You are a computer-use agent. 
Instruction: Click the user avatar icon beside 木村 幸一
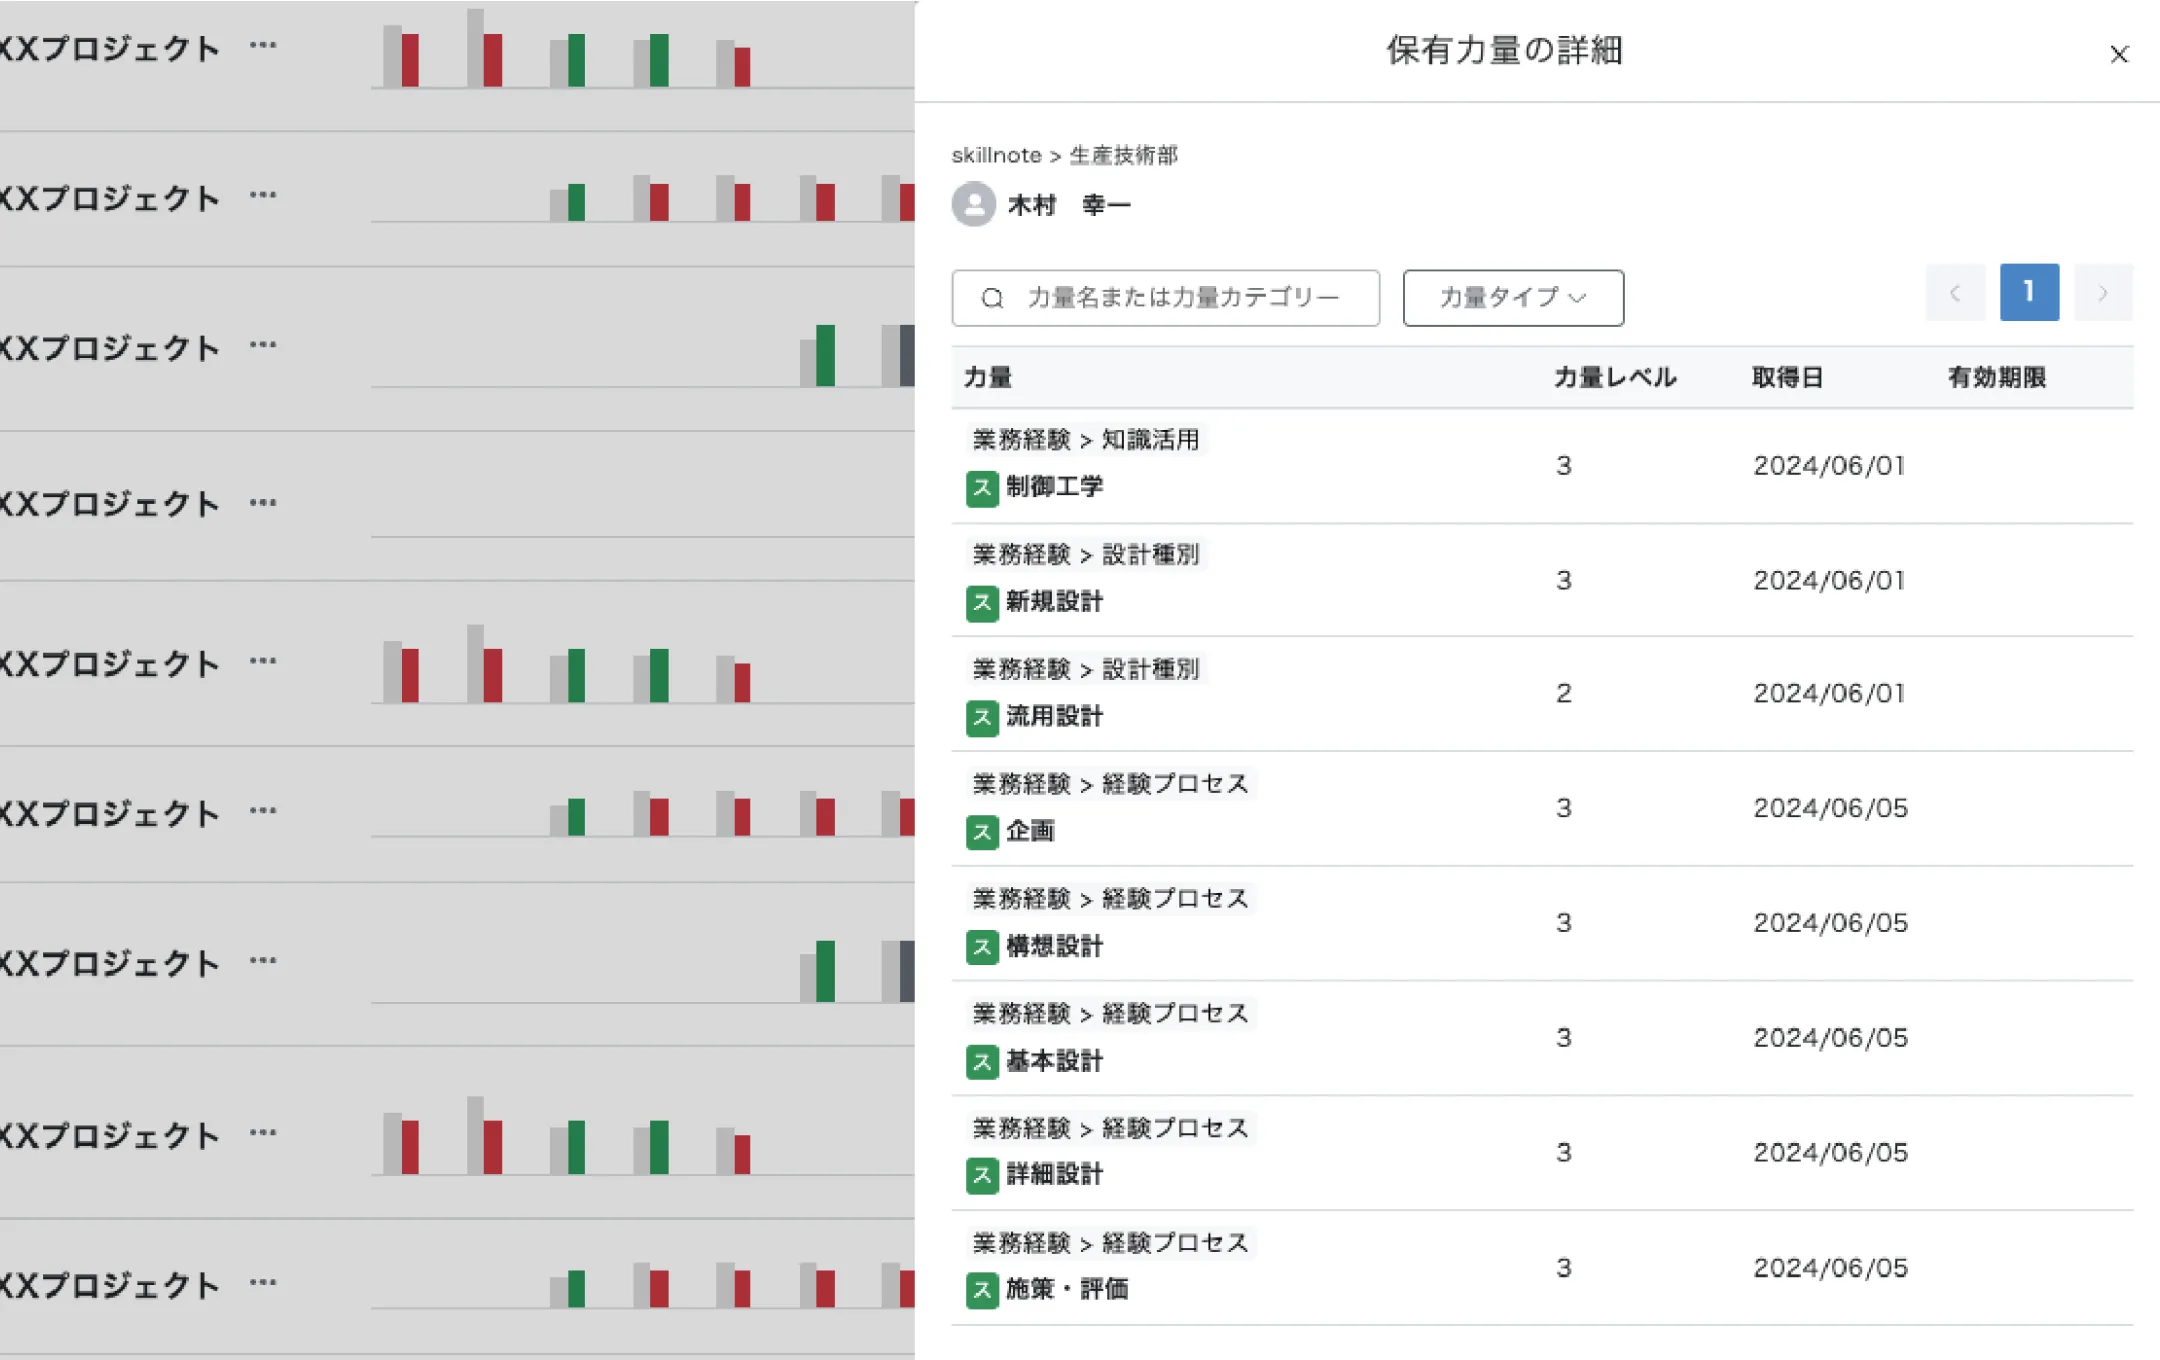[973, 205]
